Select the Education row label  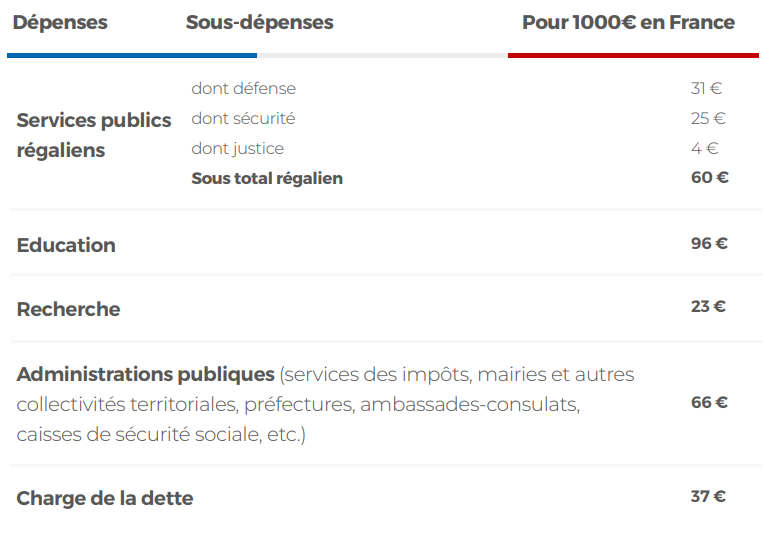66,245
